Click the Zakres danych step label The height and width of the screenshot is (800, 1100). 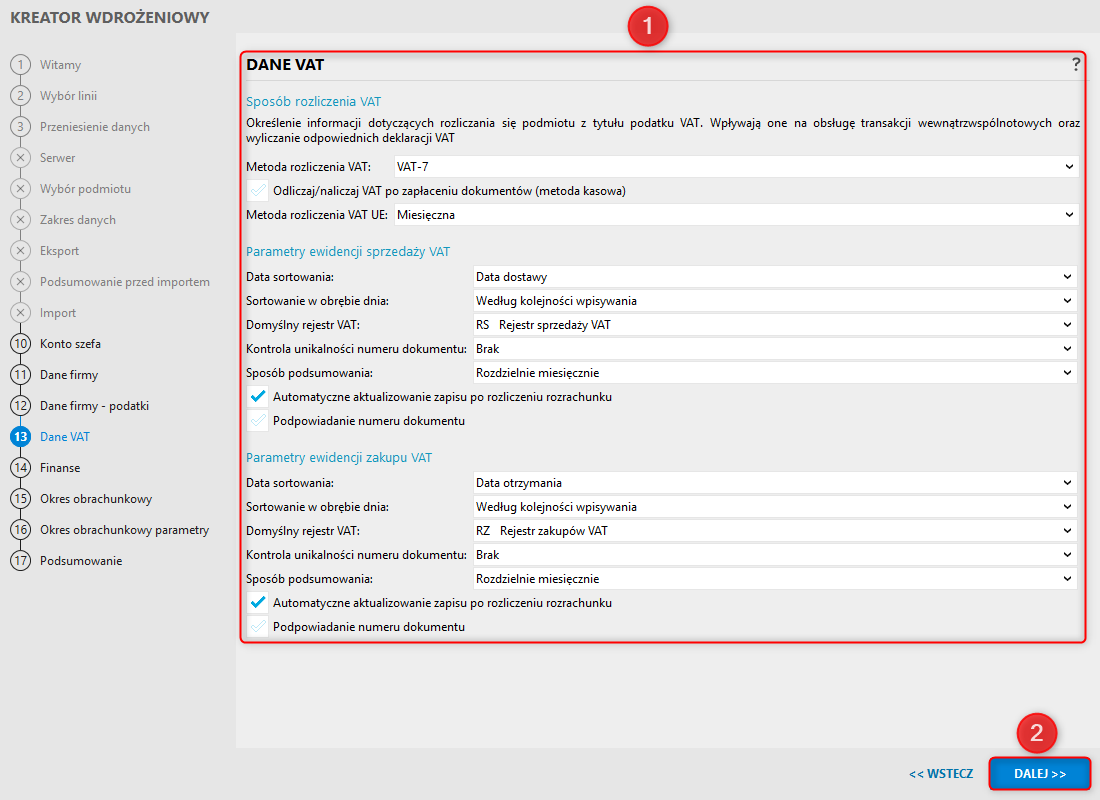(x=77, y=220)
